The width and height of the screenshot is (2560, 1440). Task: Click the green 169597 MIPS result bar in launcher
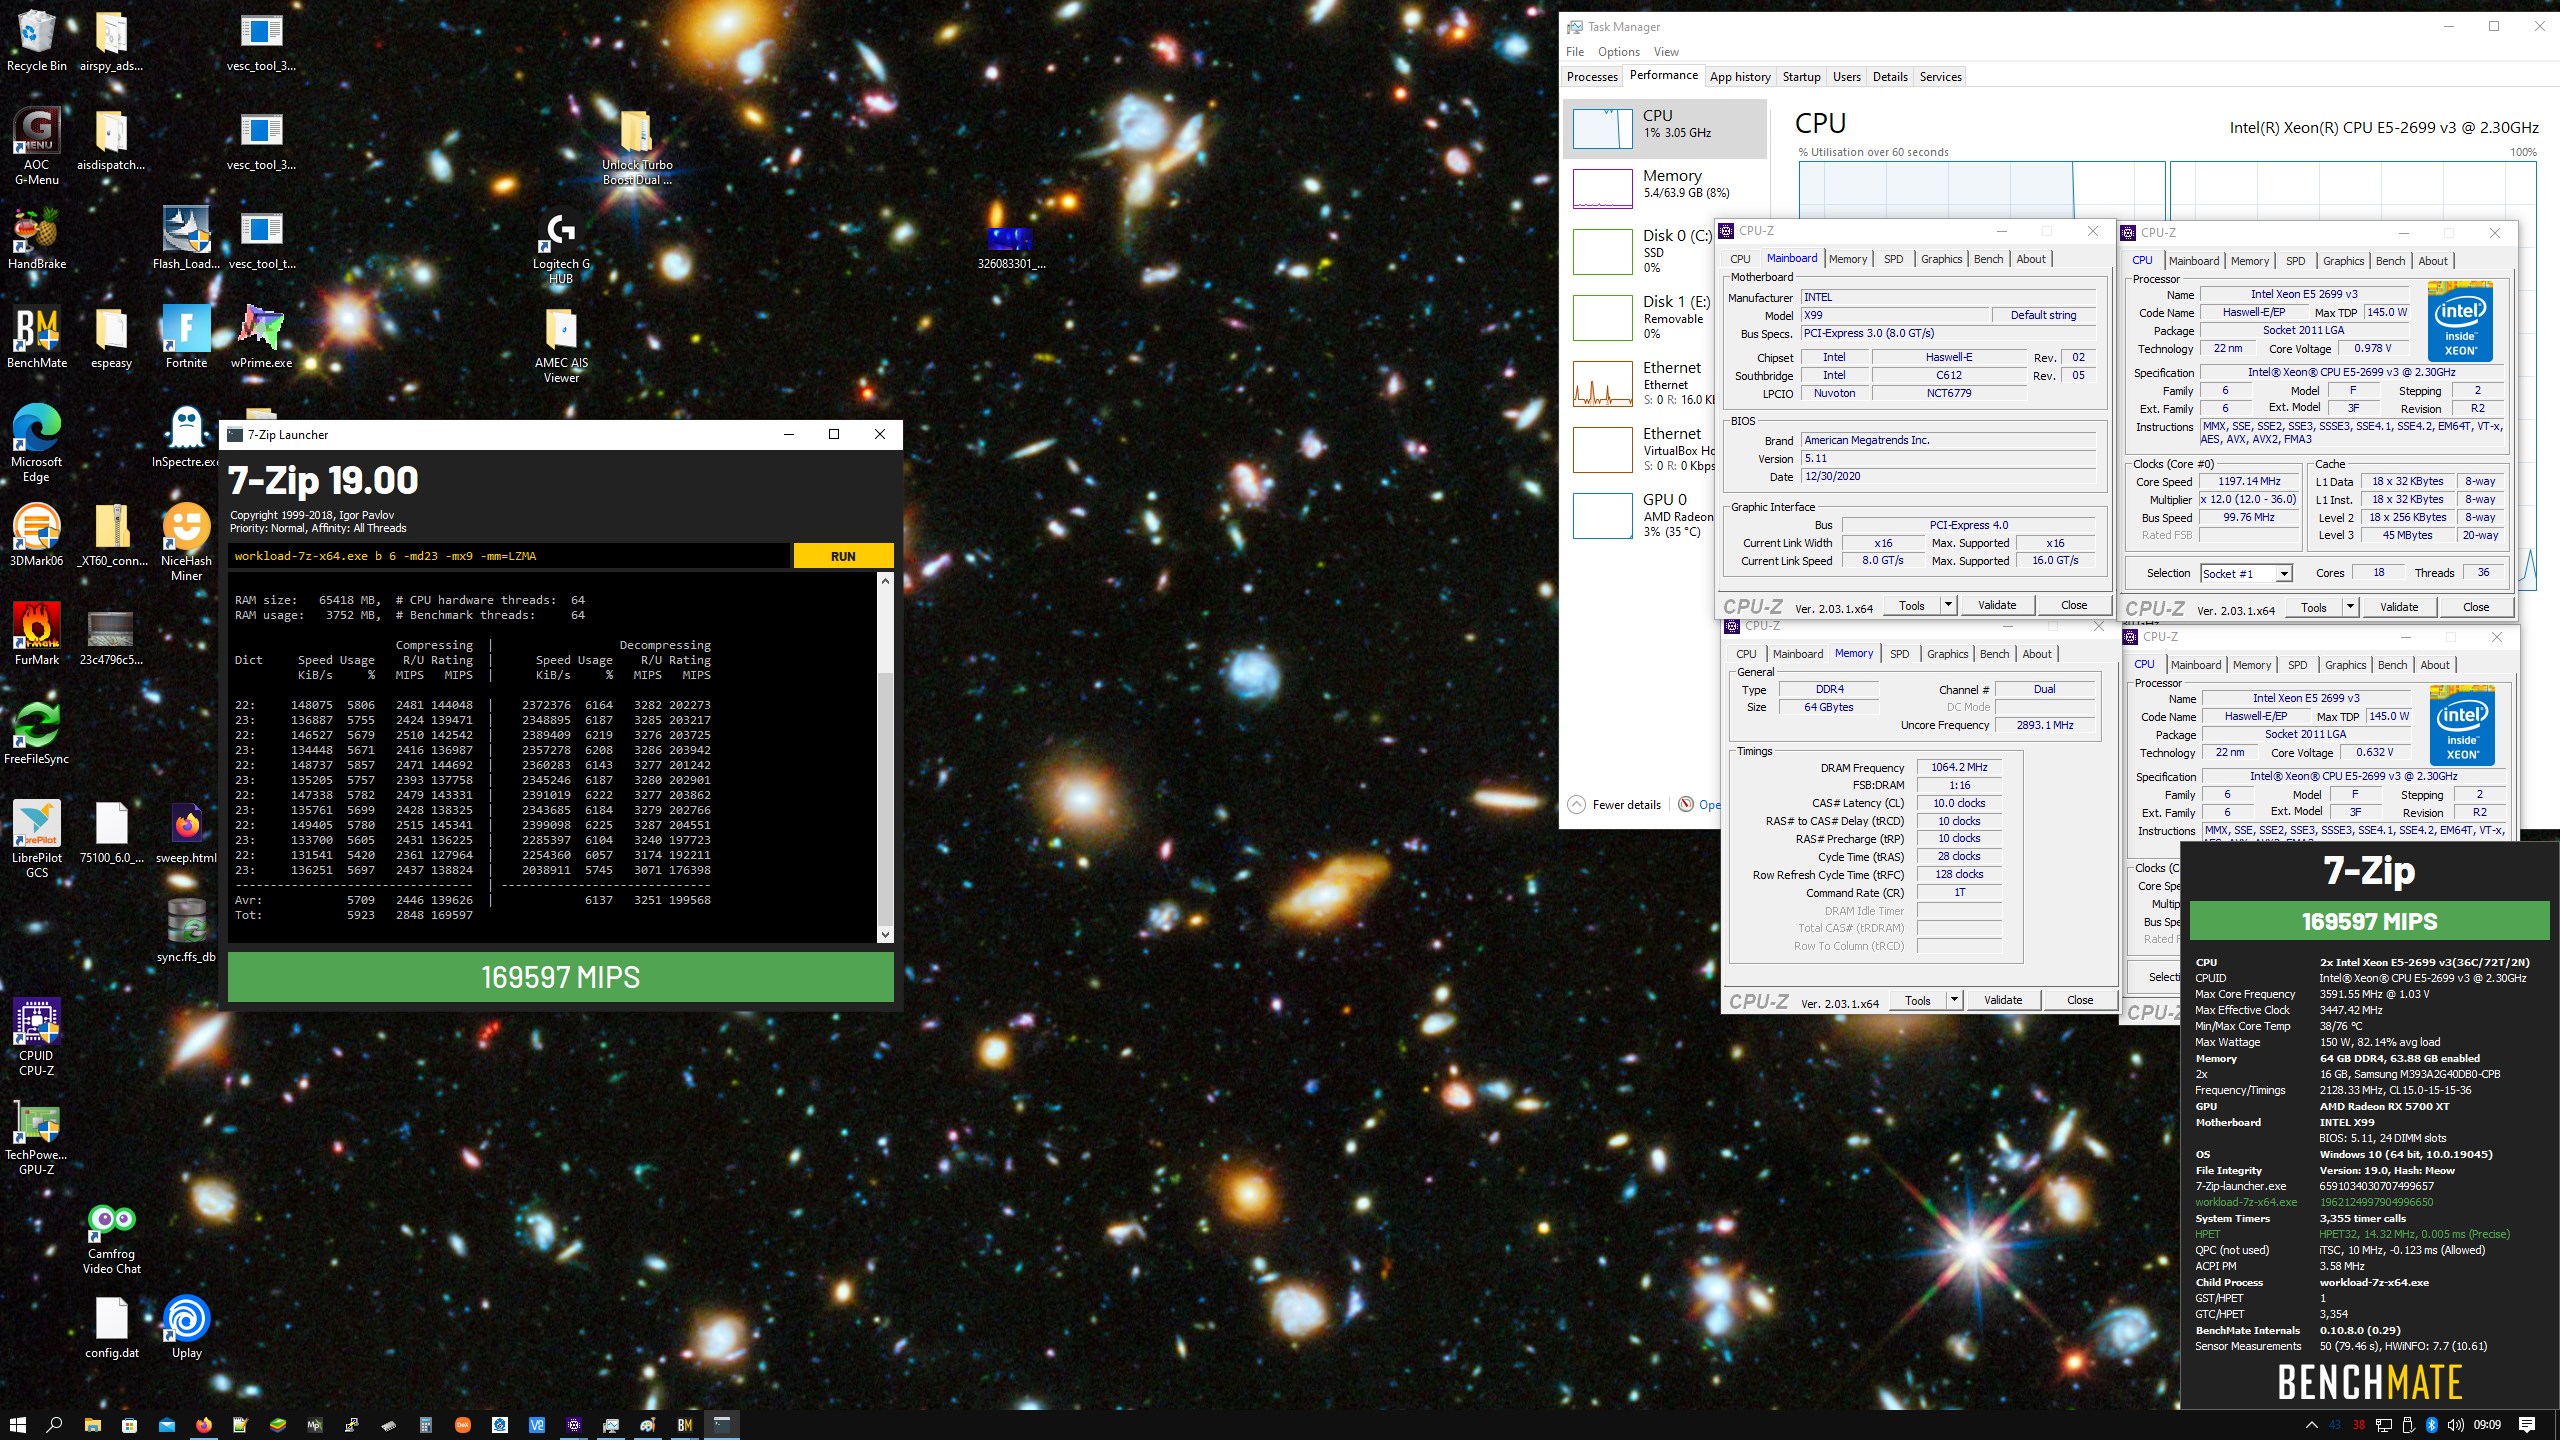[x=560, y=977]
